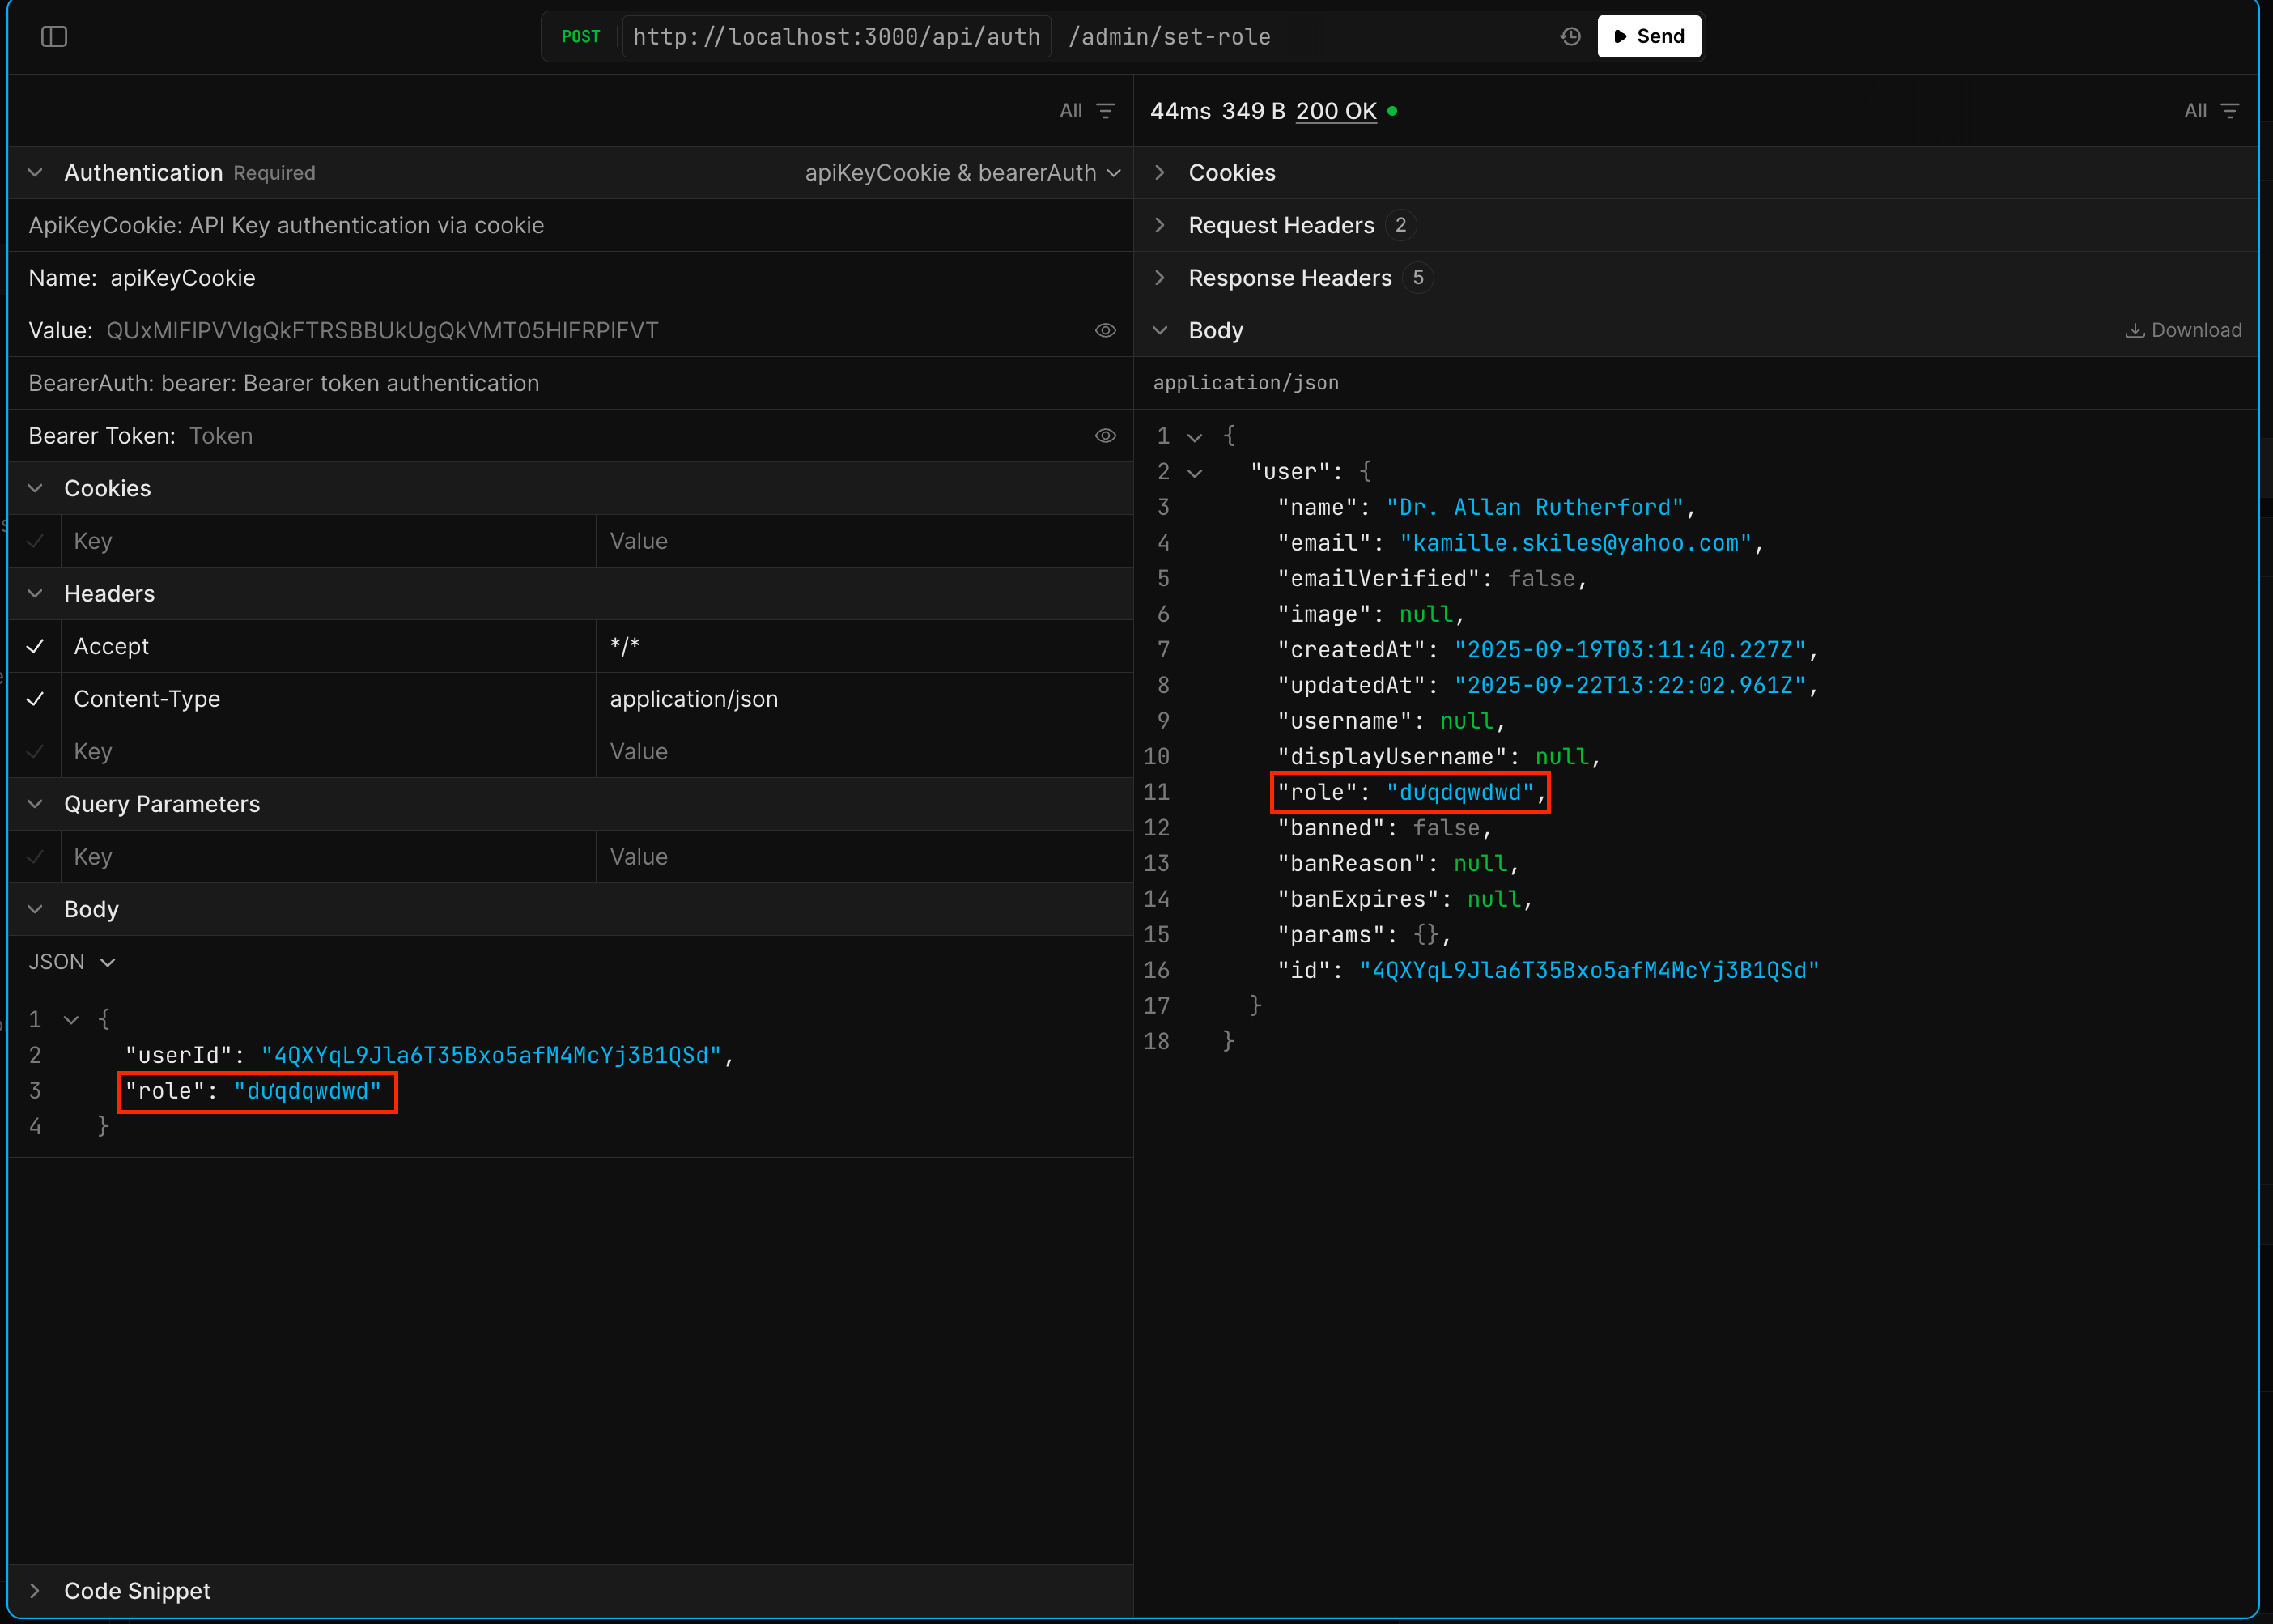This screenshot has width=2273, height=1624.
Task: Toggle the sidebar panel icon
Action: (x=54, y=37)
